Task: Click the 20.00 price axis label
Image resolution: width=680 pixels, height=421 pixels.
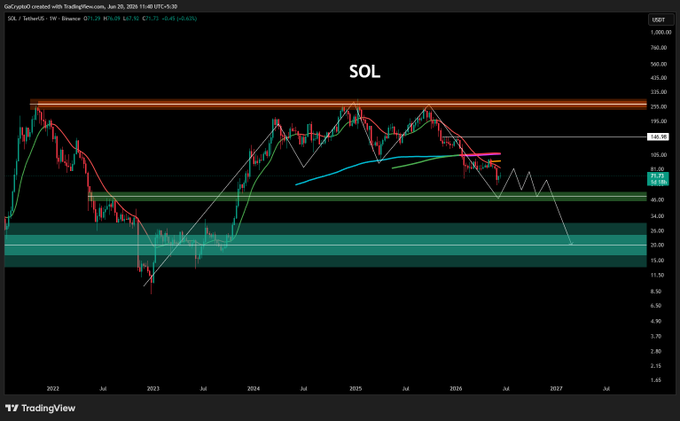Action: (658, 245)
